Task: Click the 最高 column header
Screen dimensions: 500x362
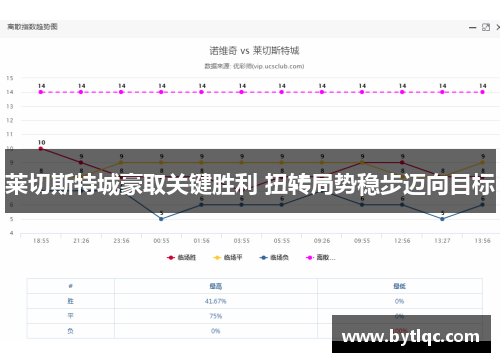Action: point(216,286)
